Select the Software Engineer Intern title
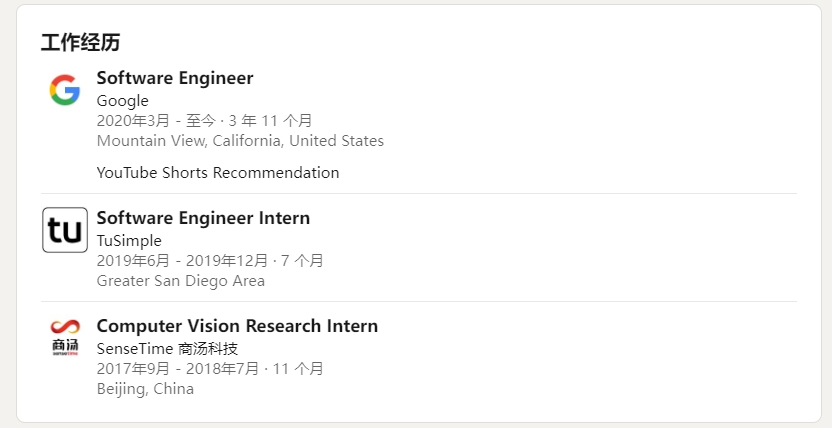Image resolution: width=832 pixels, height=428 pixels. [x=203, y=218]
